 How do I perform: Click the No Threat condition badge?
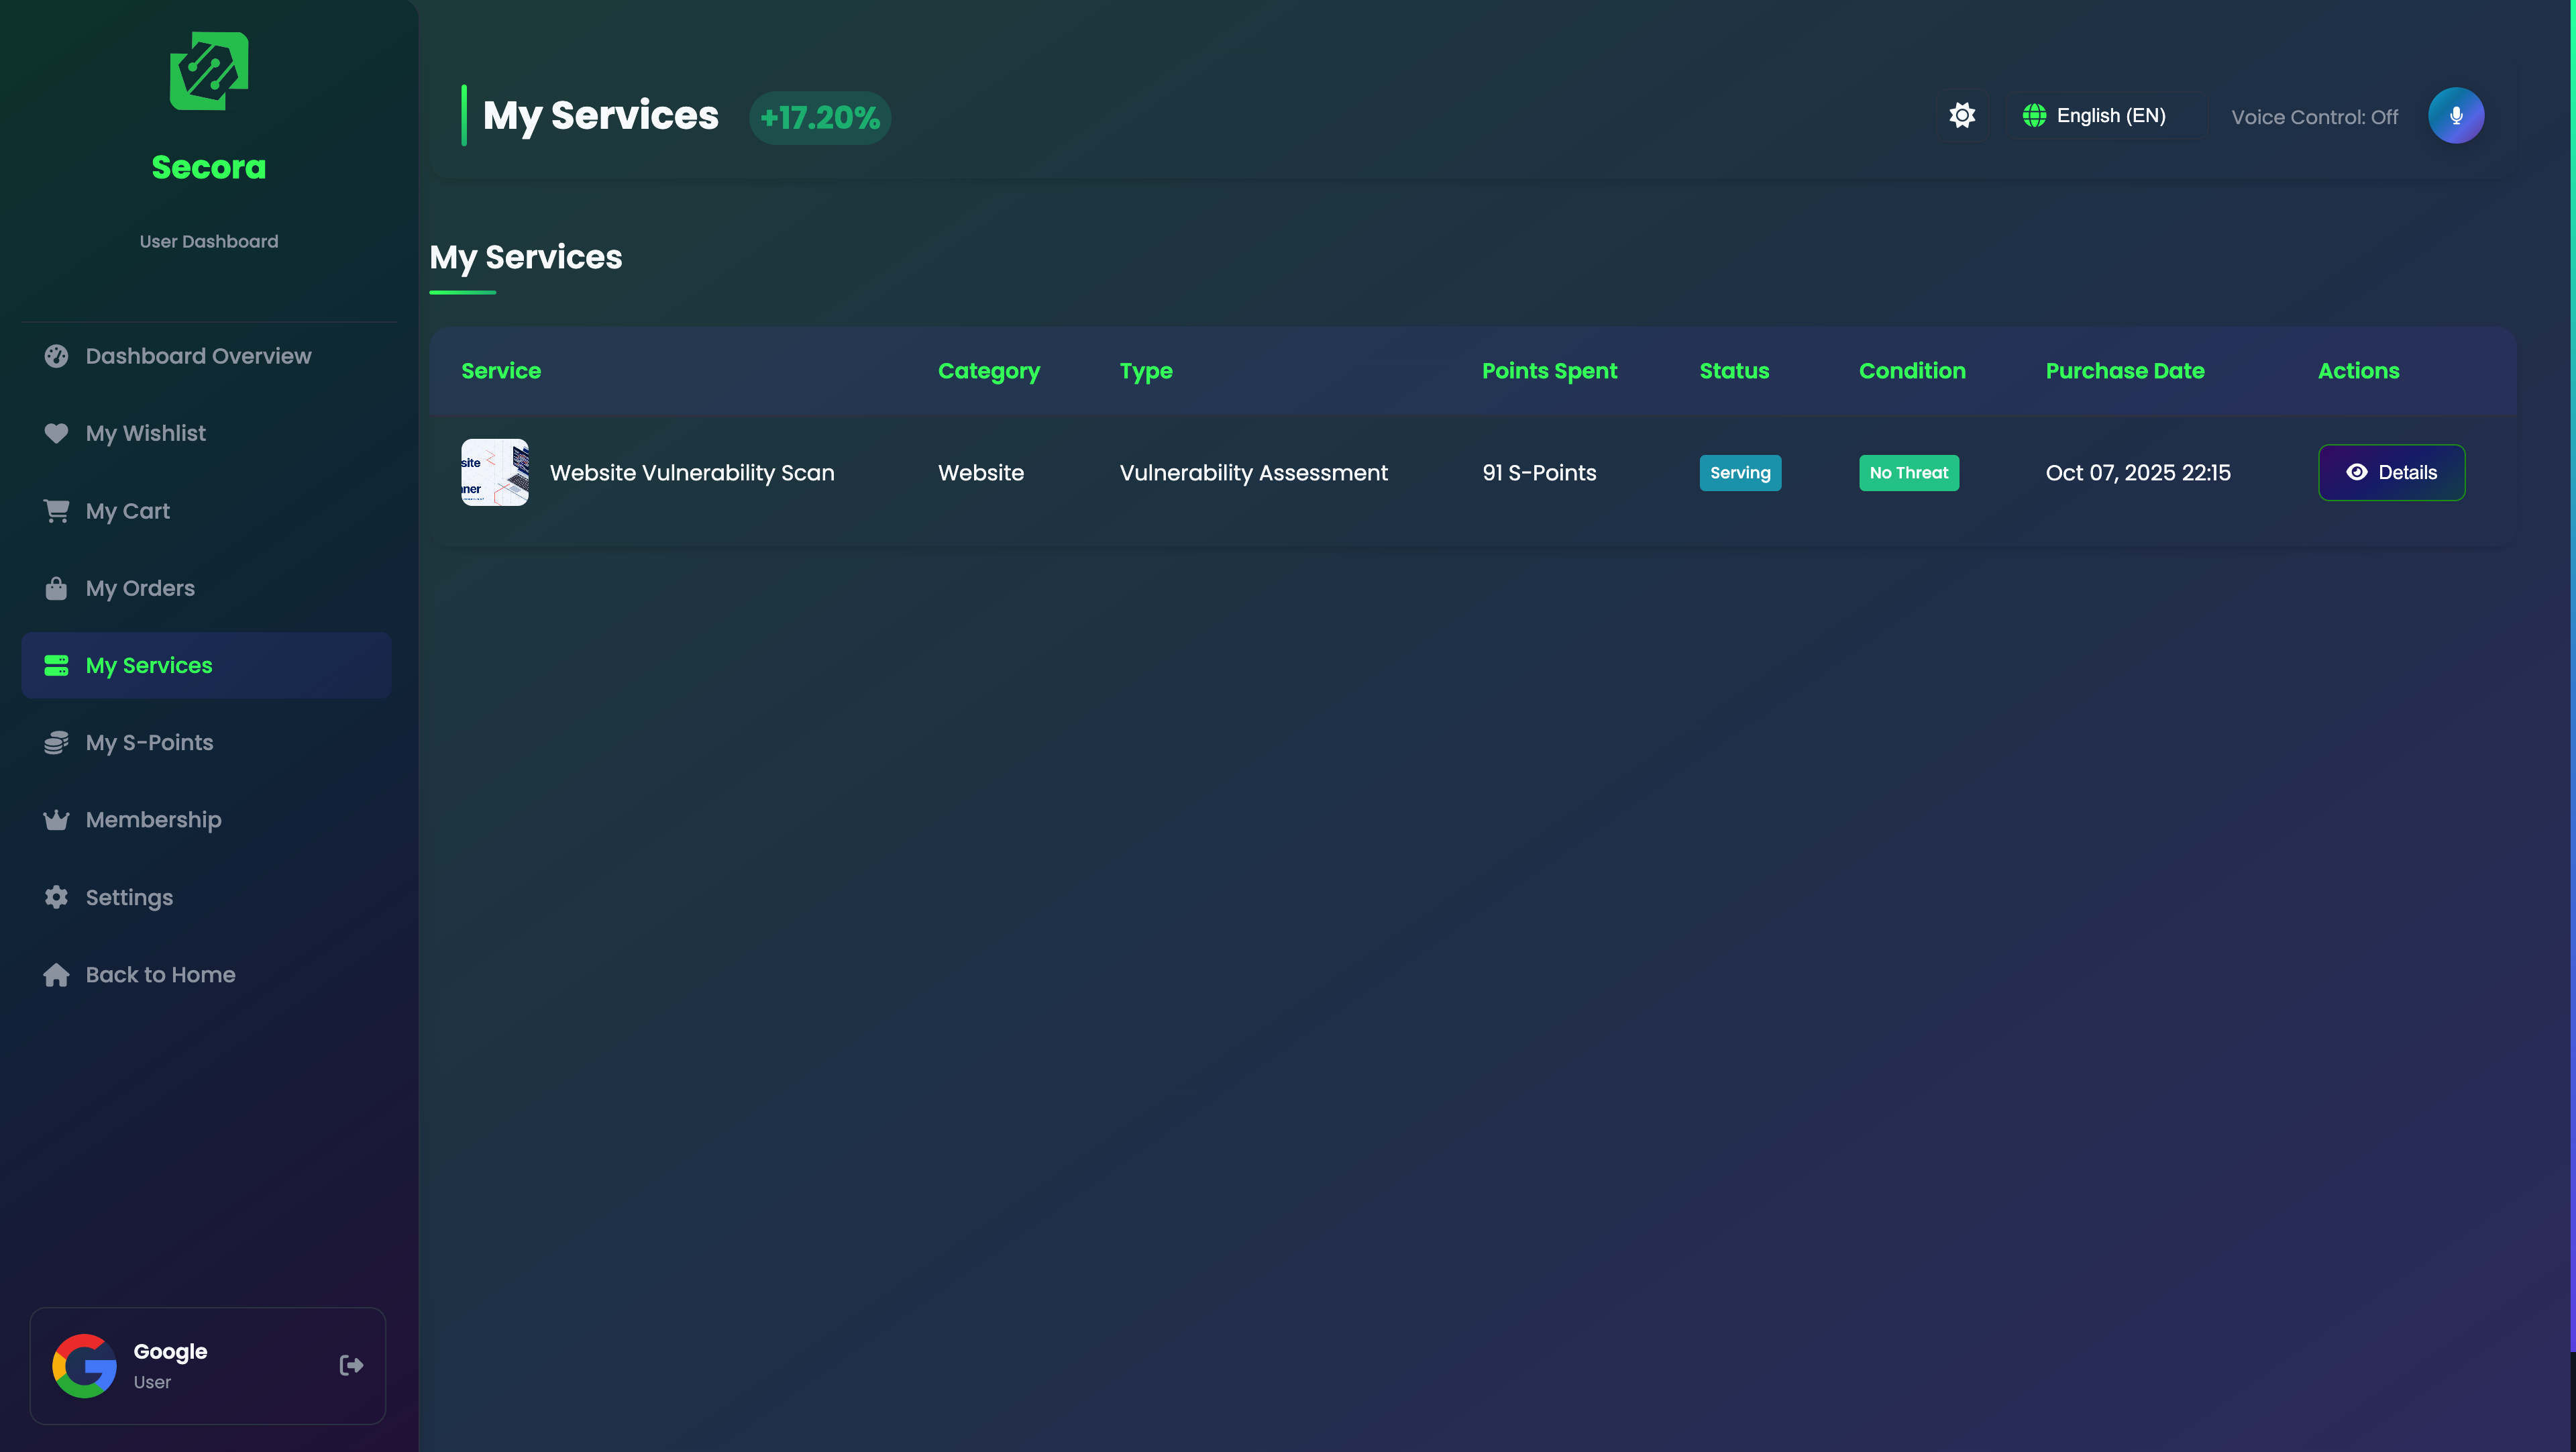point(1908,472)
